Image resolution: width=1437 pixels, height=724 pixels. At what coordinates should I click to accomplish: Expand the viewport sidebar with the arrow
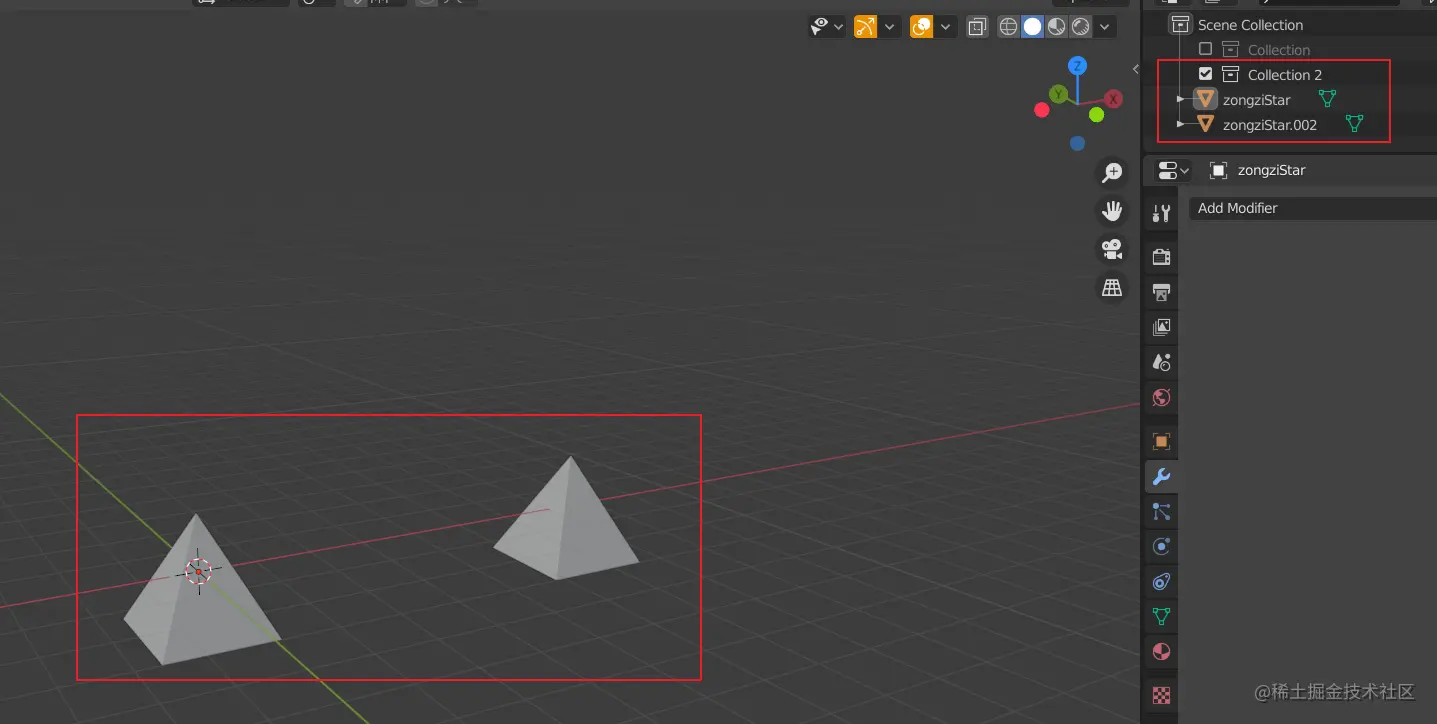(x=1135, y=69)
